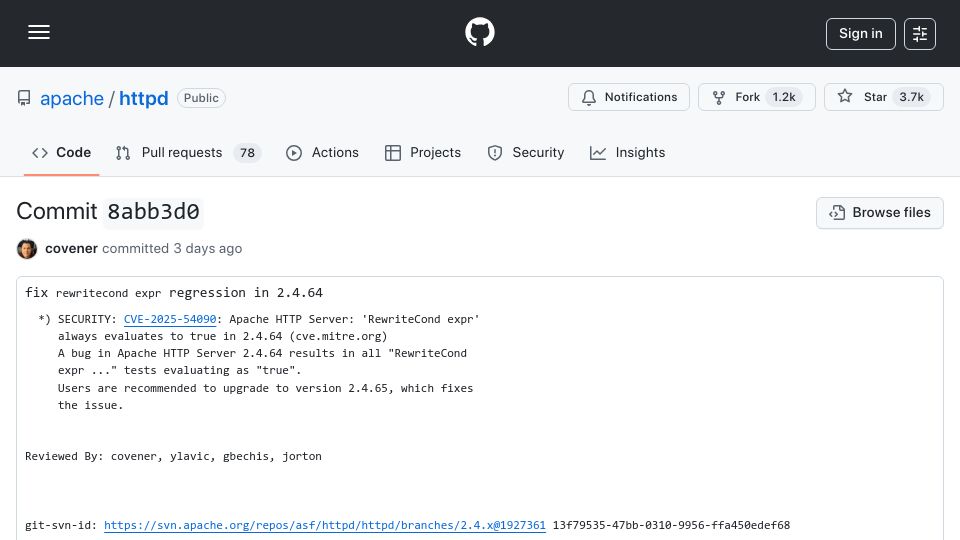The width and height of the screenshot is (960, 540).
Task: Click the repository book icon
Action: click(24, 98)
